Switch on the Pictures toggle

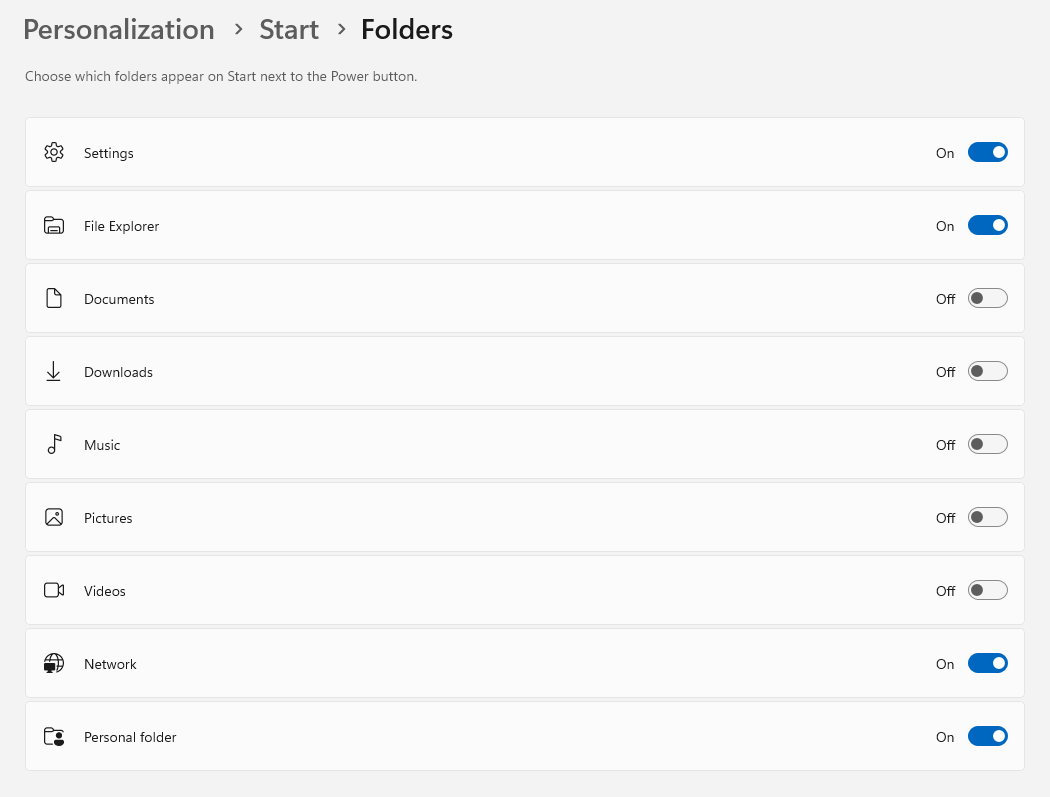click(987, 517)
